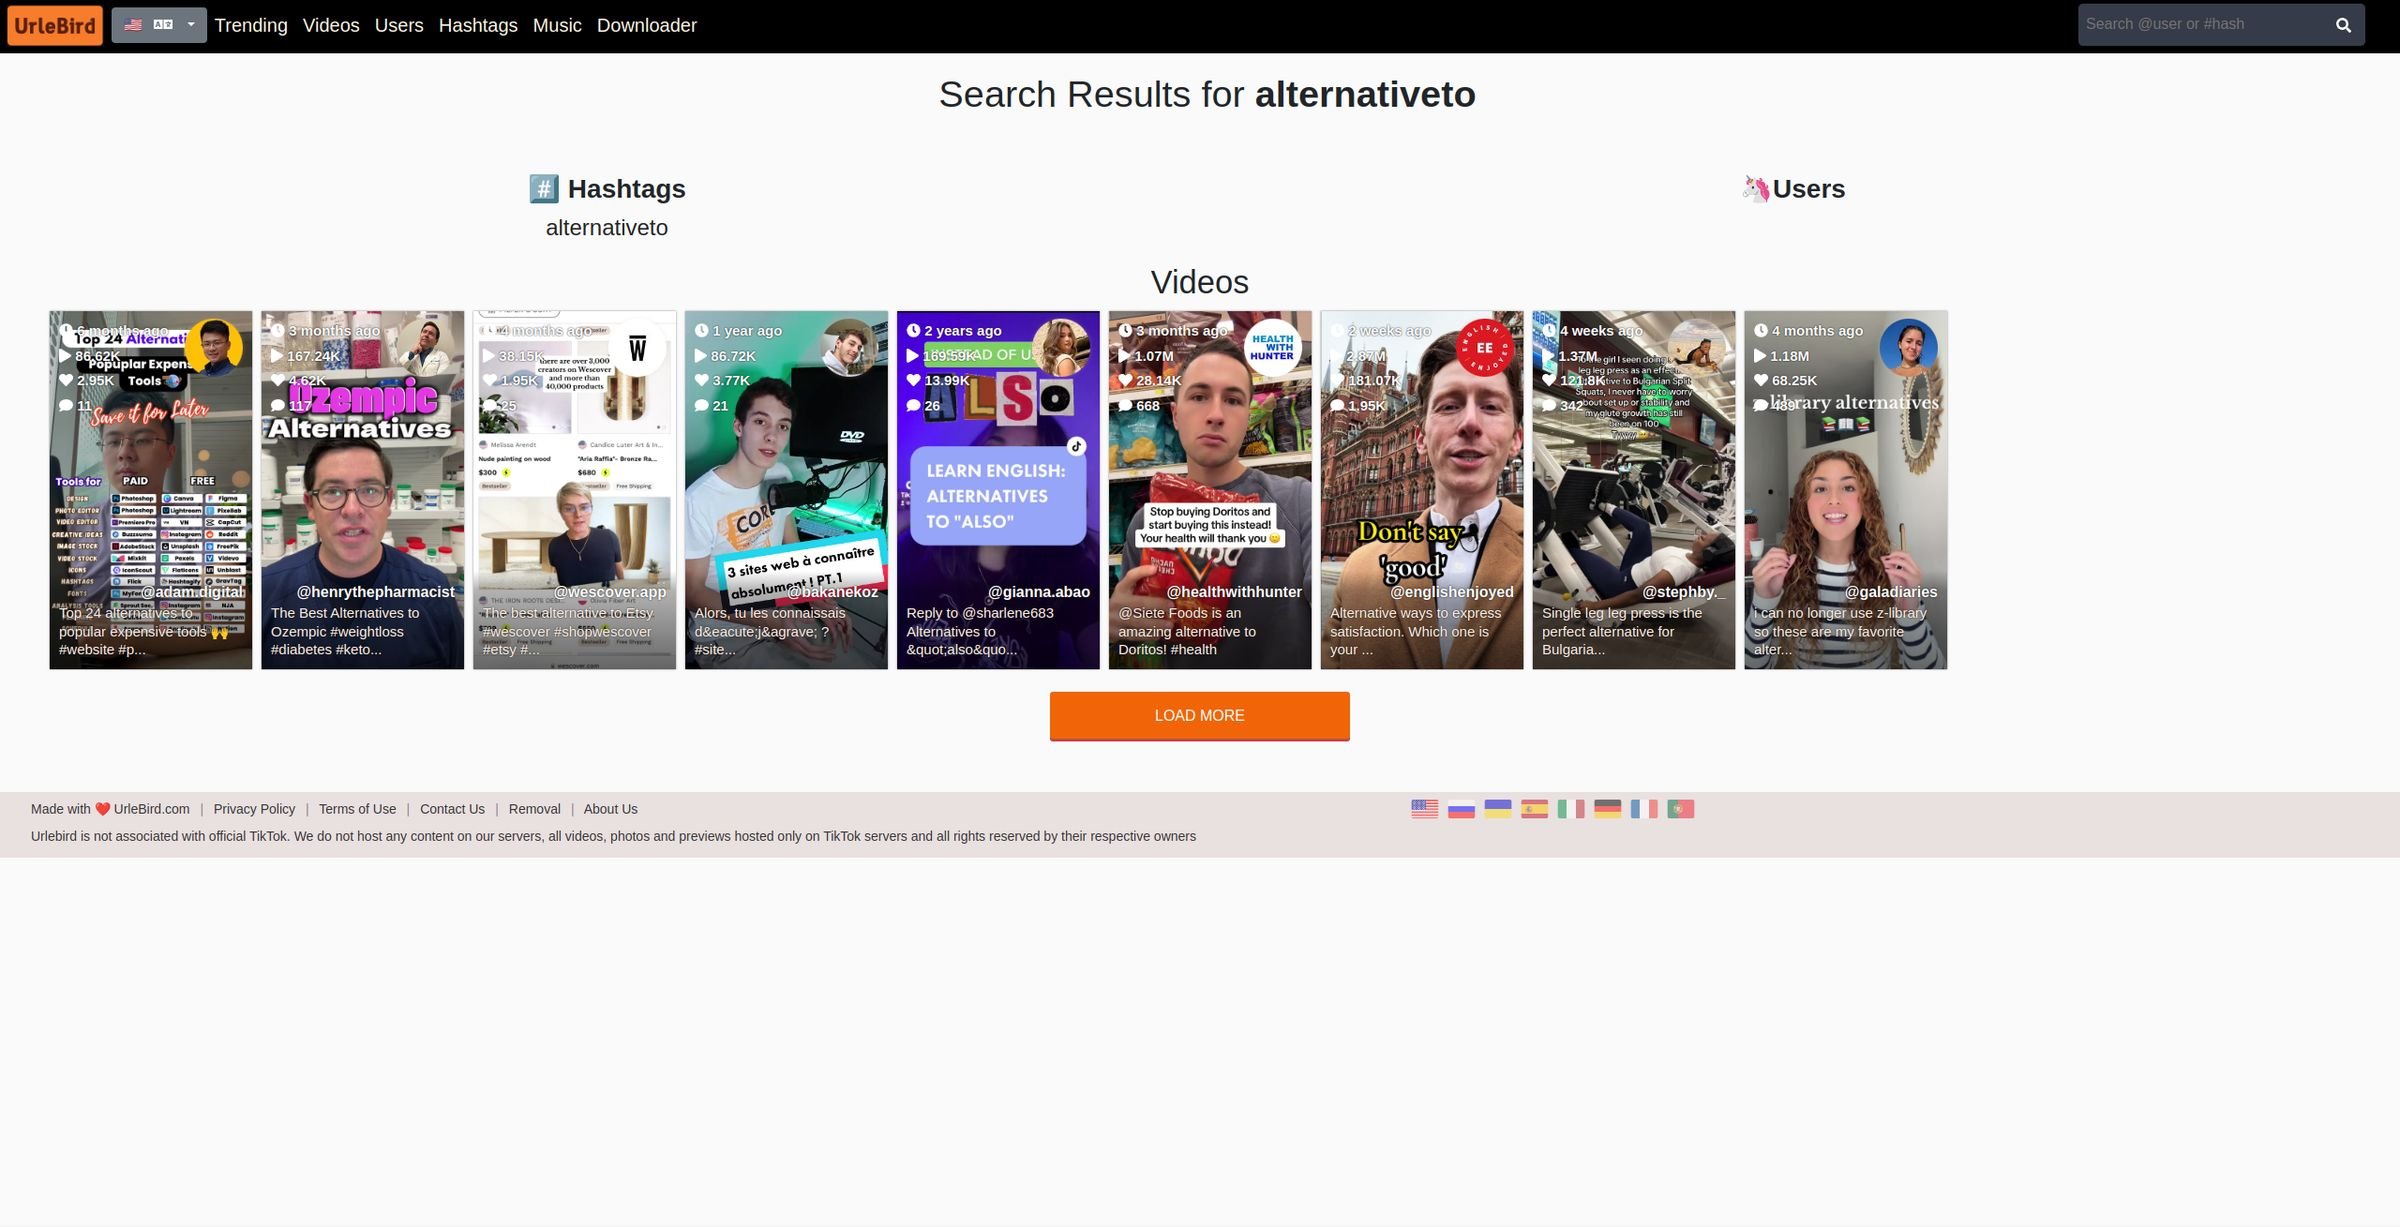Screen dimensions: 2400x1227
Task: Click henrythepharmacist's profile avatar
Action: click(x=426, y=347)
